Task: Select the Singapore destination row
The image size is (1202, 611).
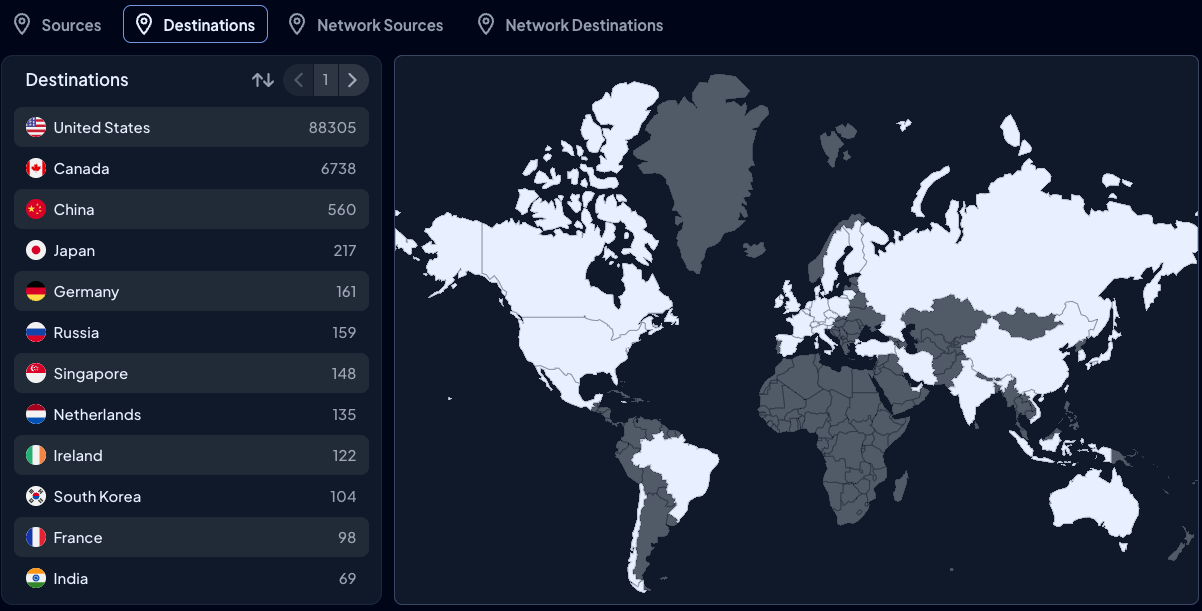Action: click(x=191, y=373)
